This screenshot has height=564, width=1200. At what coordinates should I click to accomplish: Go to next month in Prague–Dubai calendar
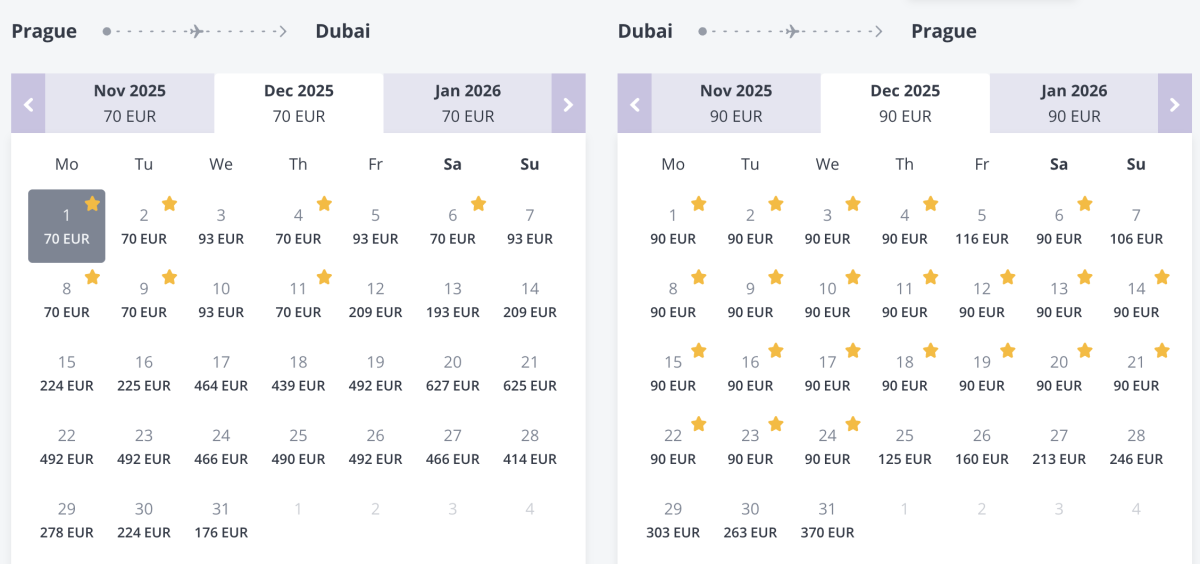568,104
